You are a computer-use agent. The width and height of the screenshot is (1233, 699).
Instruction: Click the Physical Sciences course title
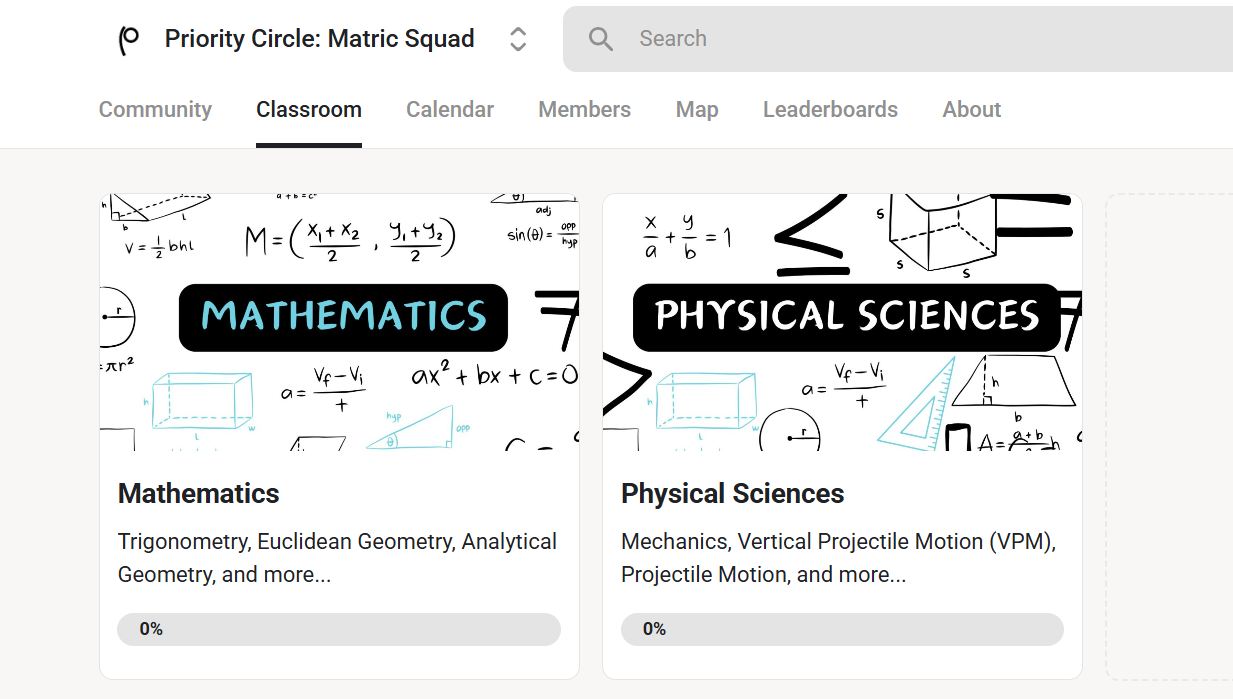click(732, 494)
